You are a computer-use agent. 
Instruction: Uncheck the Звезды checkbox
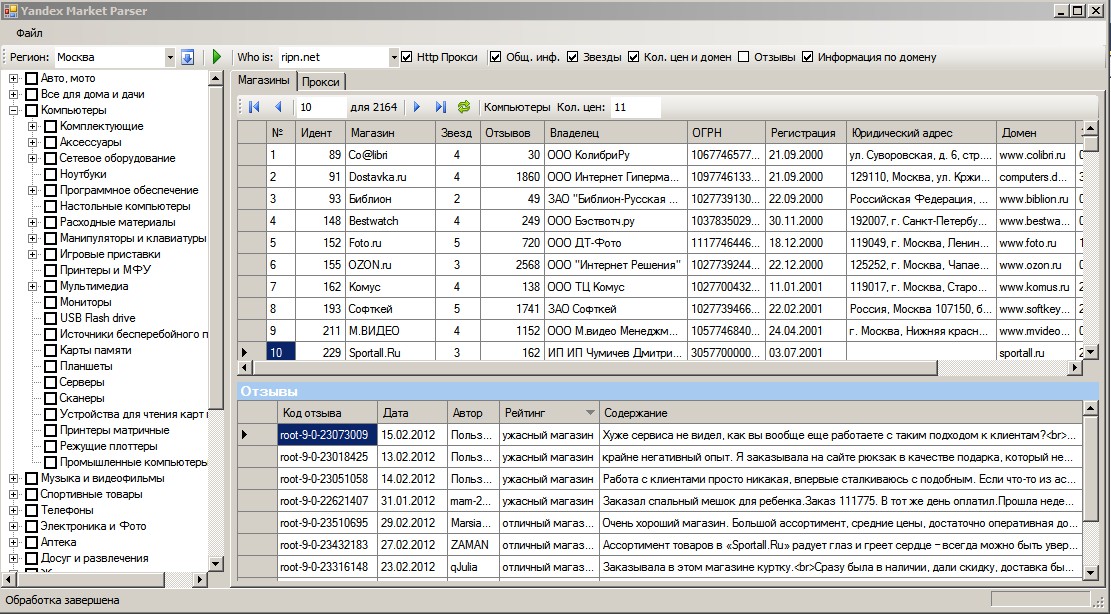pyautogui.click(x=573, y=57)
